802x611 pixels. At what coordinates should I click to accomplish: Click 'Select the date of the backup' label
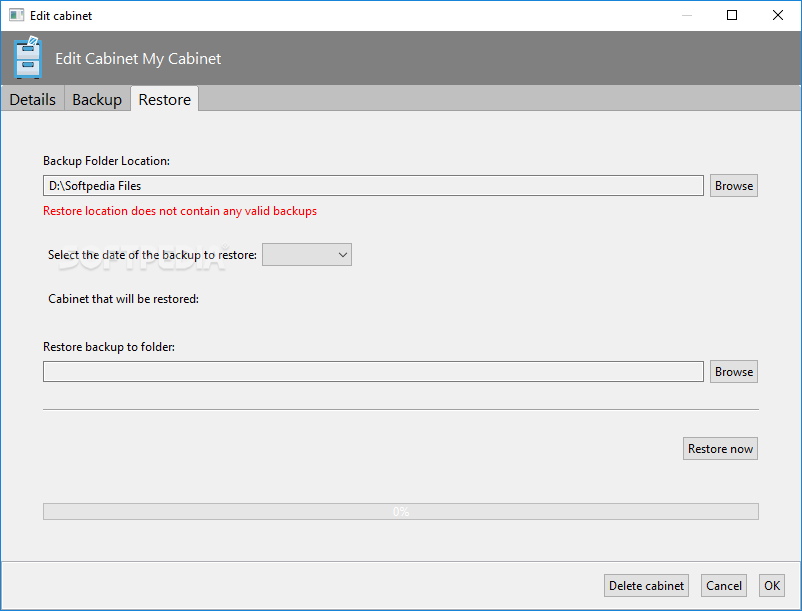click(x=152, y=255)
